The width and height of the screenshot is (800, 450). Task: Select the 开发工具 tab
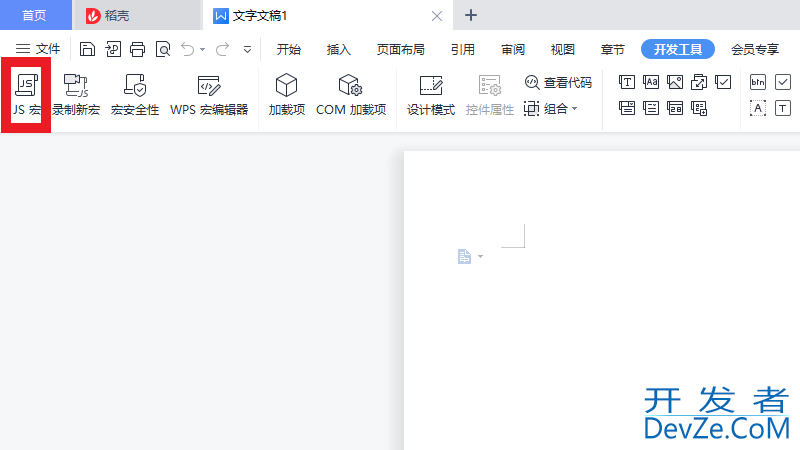(x=678, y=49)
